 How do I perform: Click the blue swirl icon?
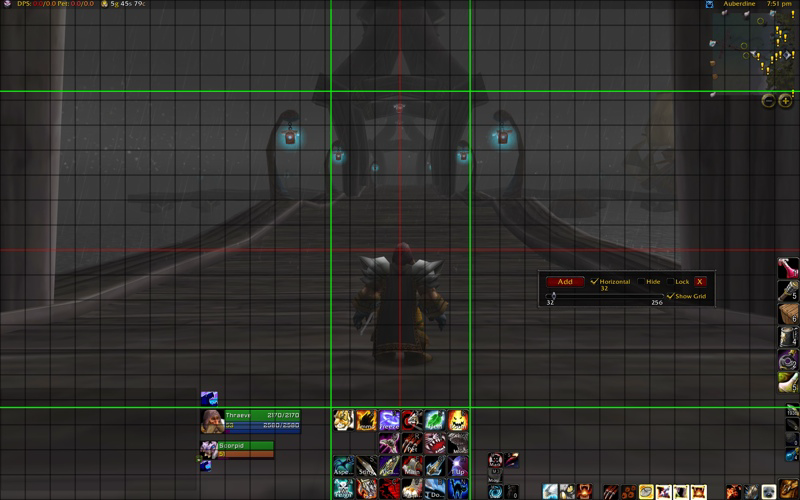(x=495, y=492)
